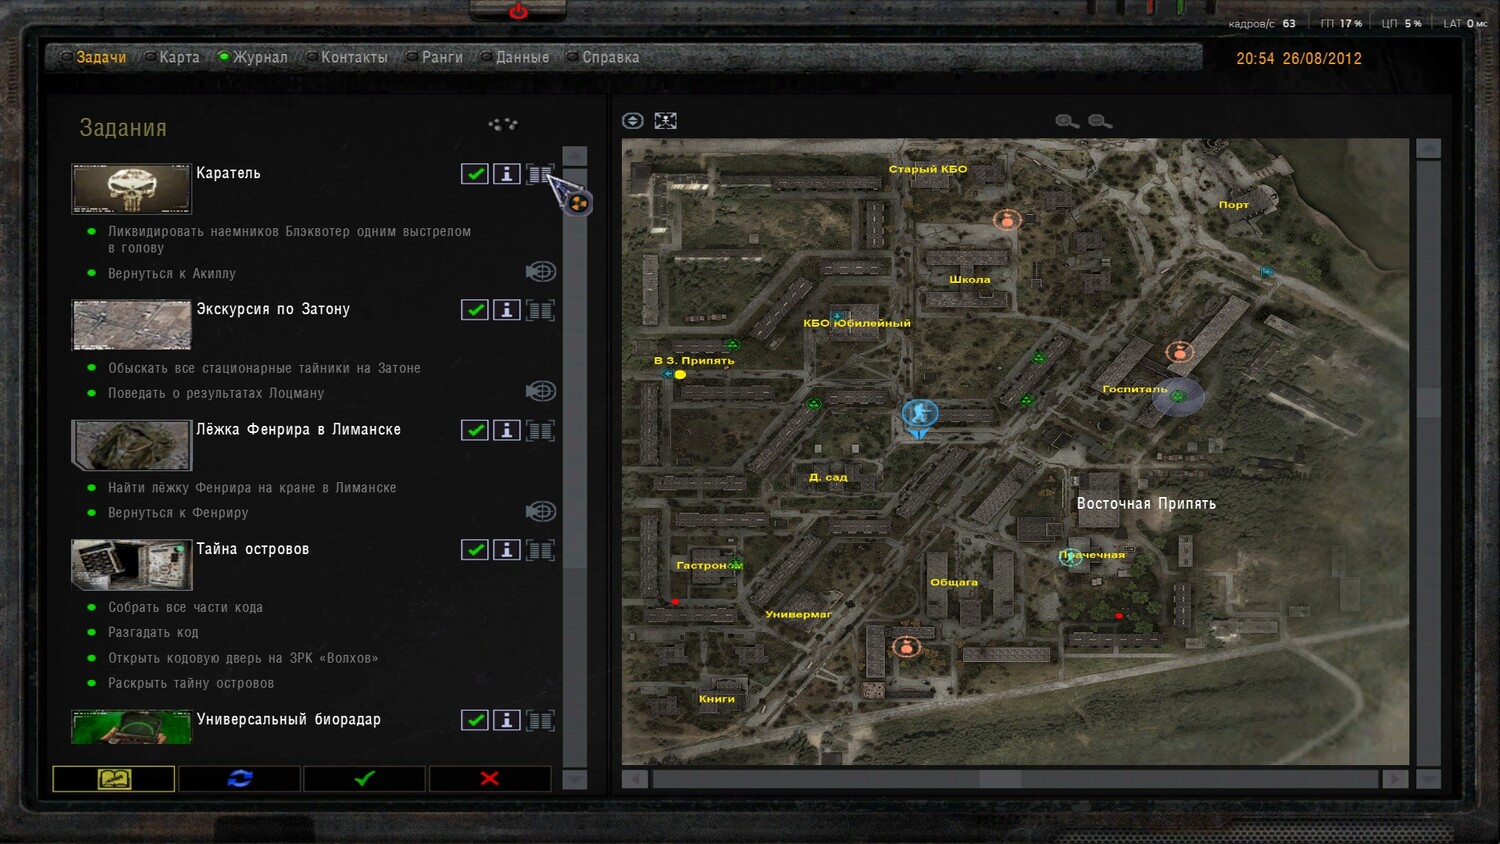Click the round up-down arrows button above the map
This screenshot has height=844, width=1500.
point(633,121)
